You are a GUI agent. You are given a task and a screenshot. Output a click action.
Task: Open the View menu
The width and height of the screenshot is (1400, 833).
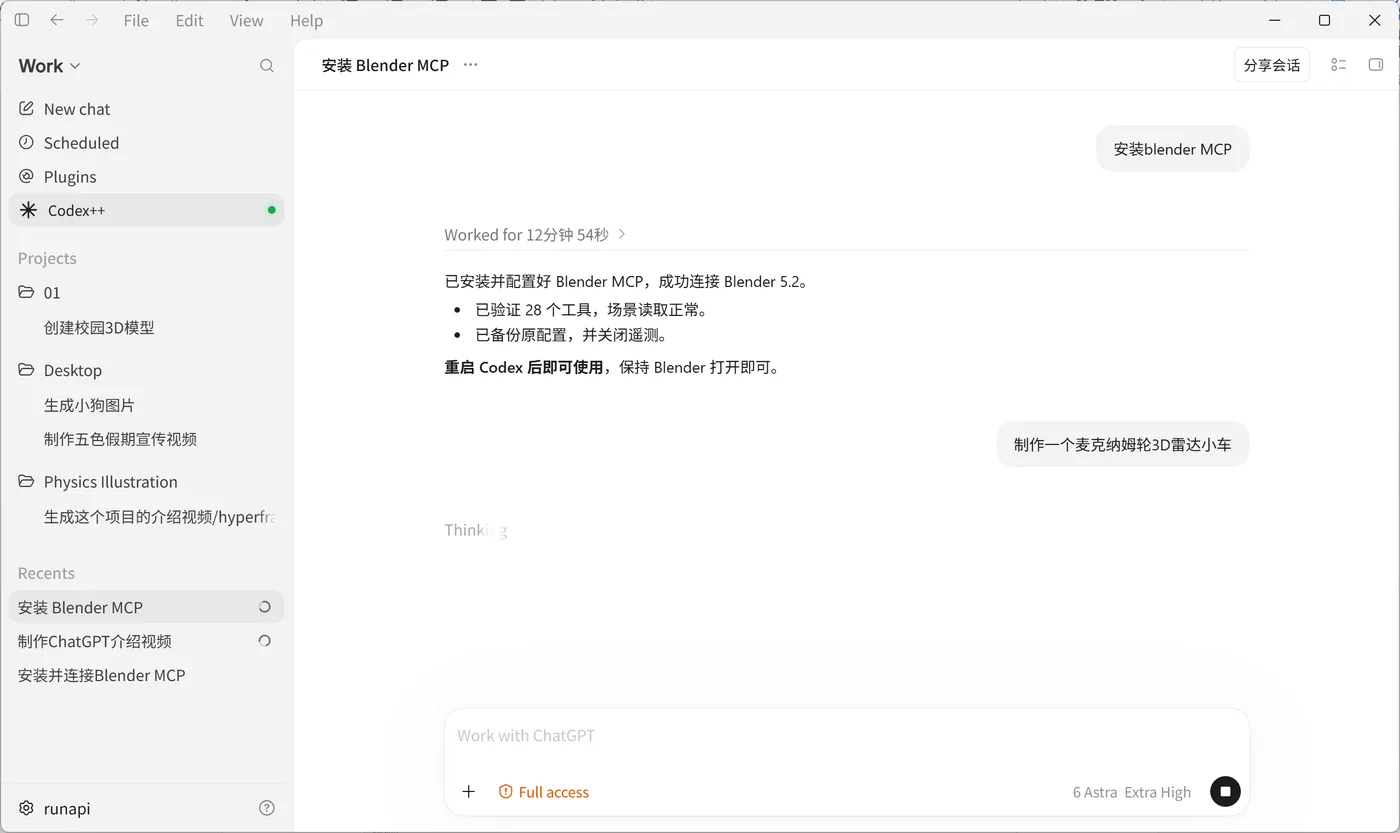(246, 20)
